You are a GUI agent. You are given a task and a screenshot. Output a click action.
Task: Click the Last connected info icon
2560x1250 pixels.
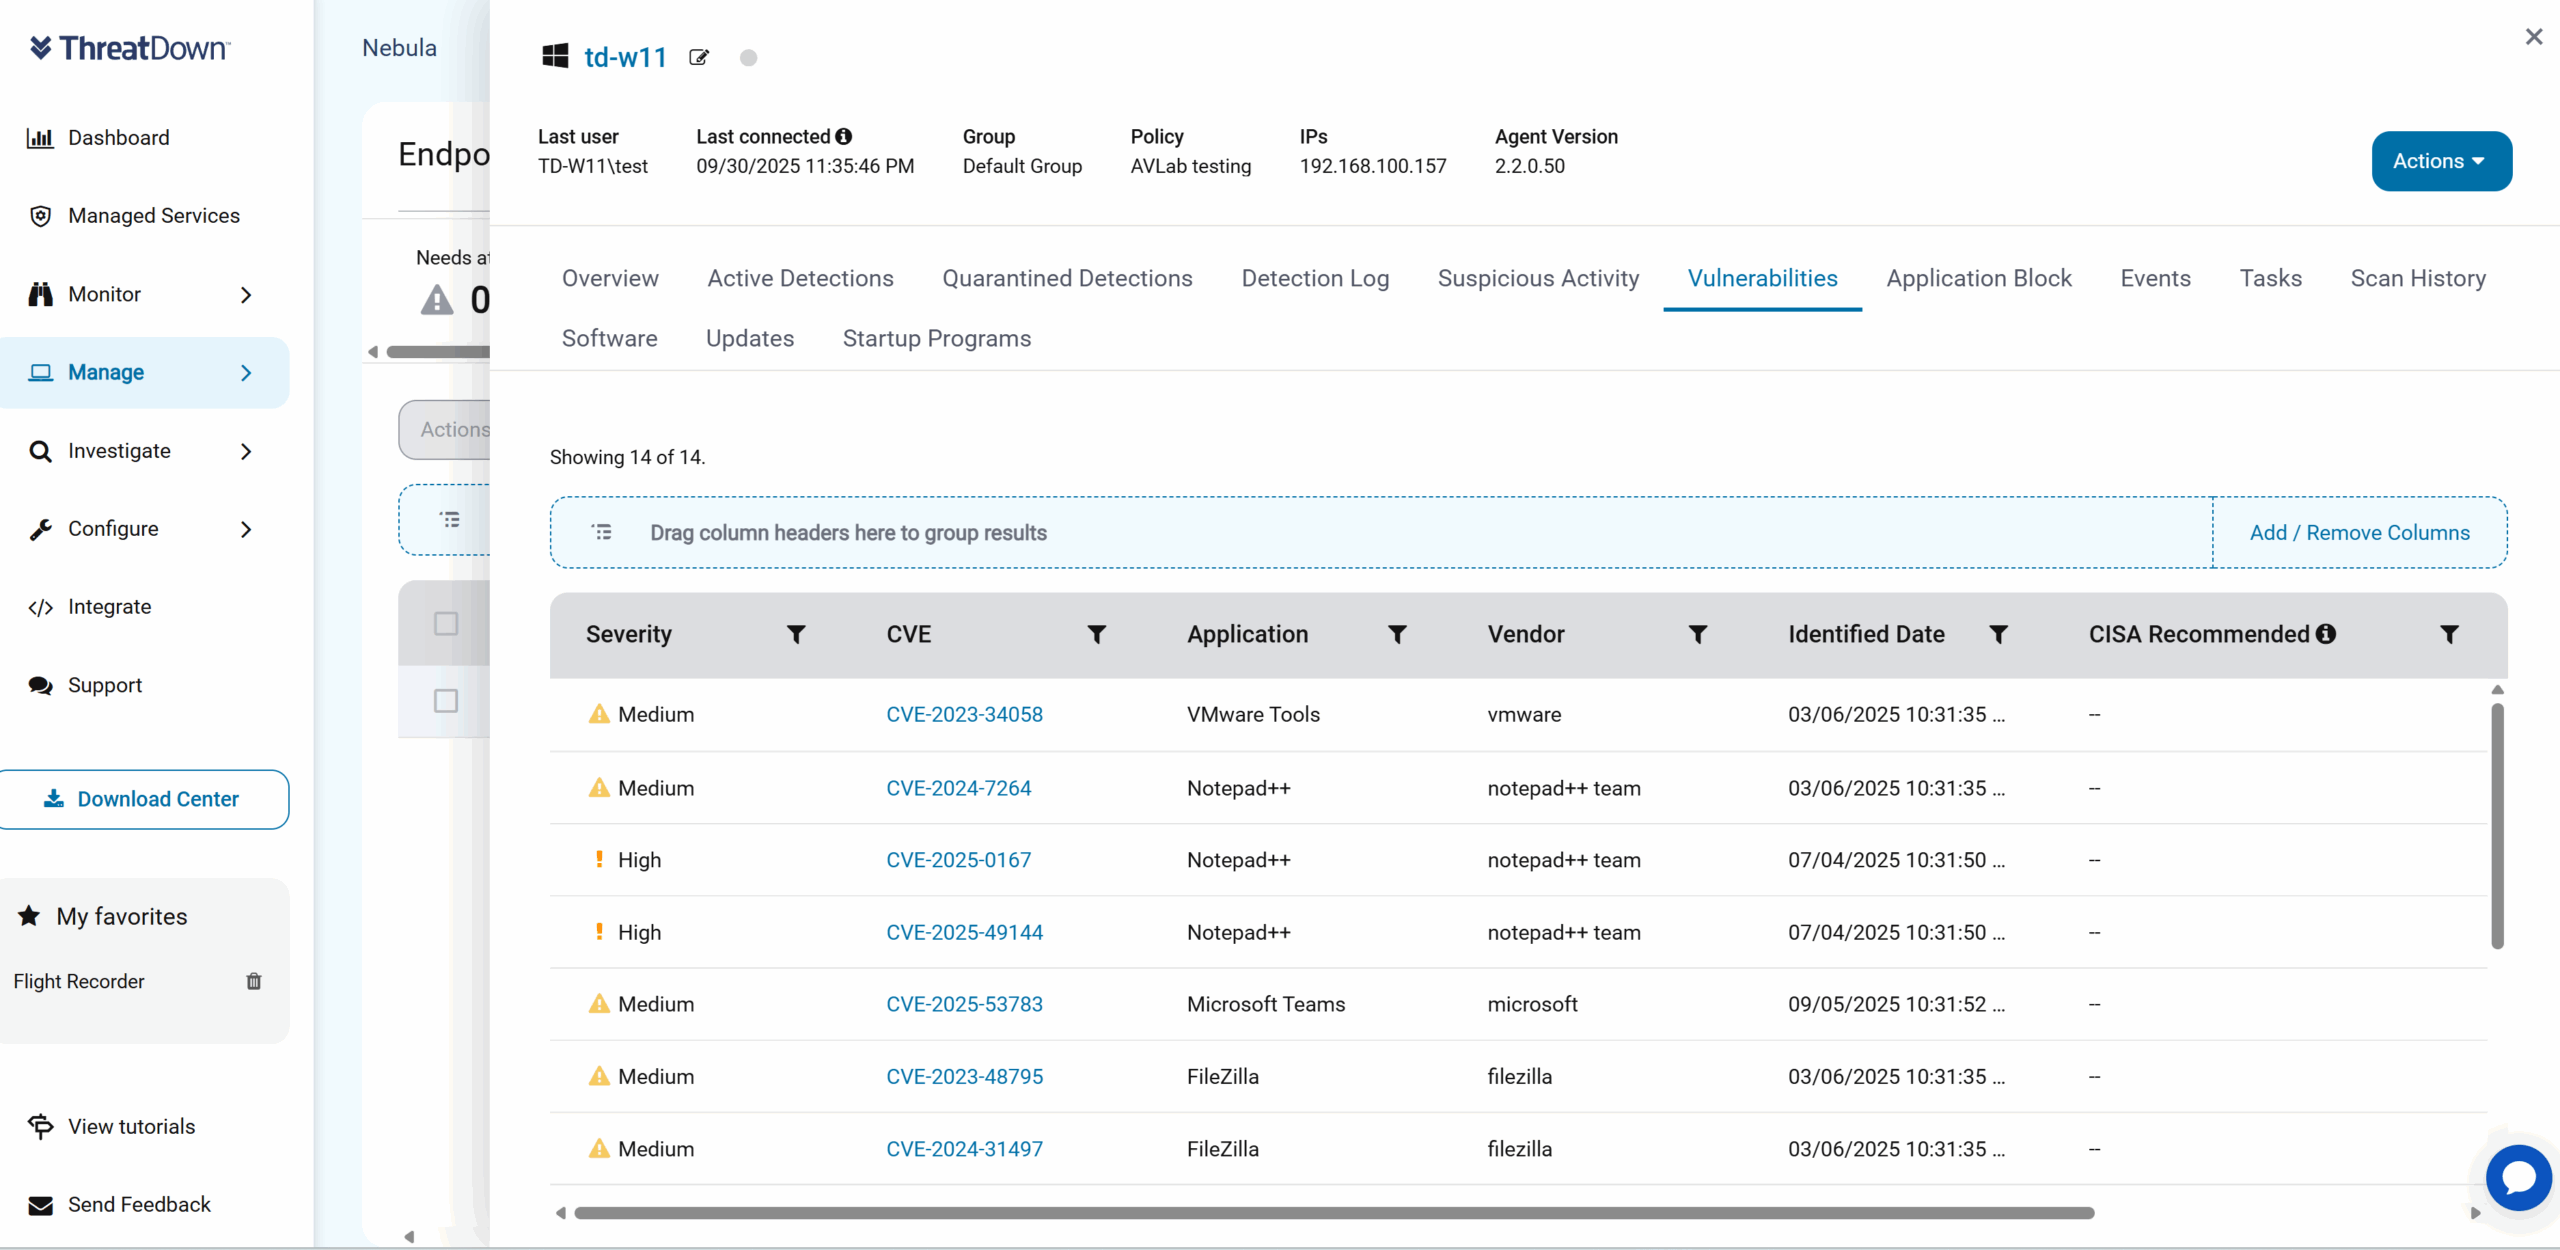coord(844,136)
